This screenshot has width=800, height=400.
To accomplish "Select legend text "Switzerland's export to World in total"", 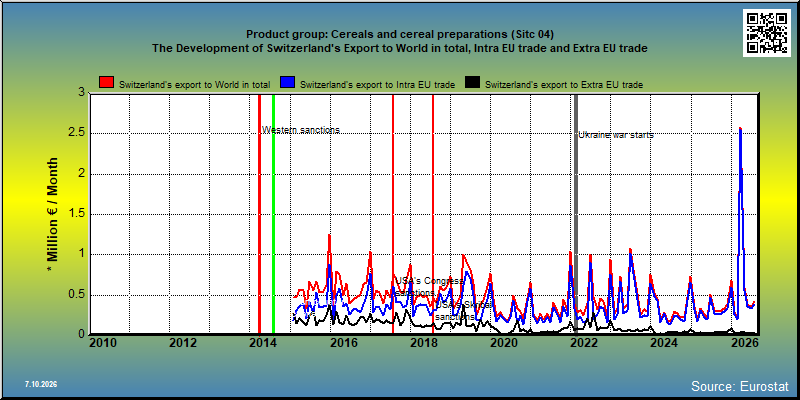I will point(194,85).
